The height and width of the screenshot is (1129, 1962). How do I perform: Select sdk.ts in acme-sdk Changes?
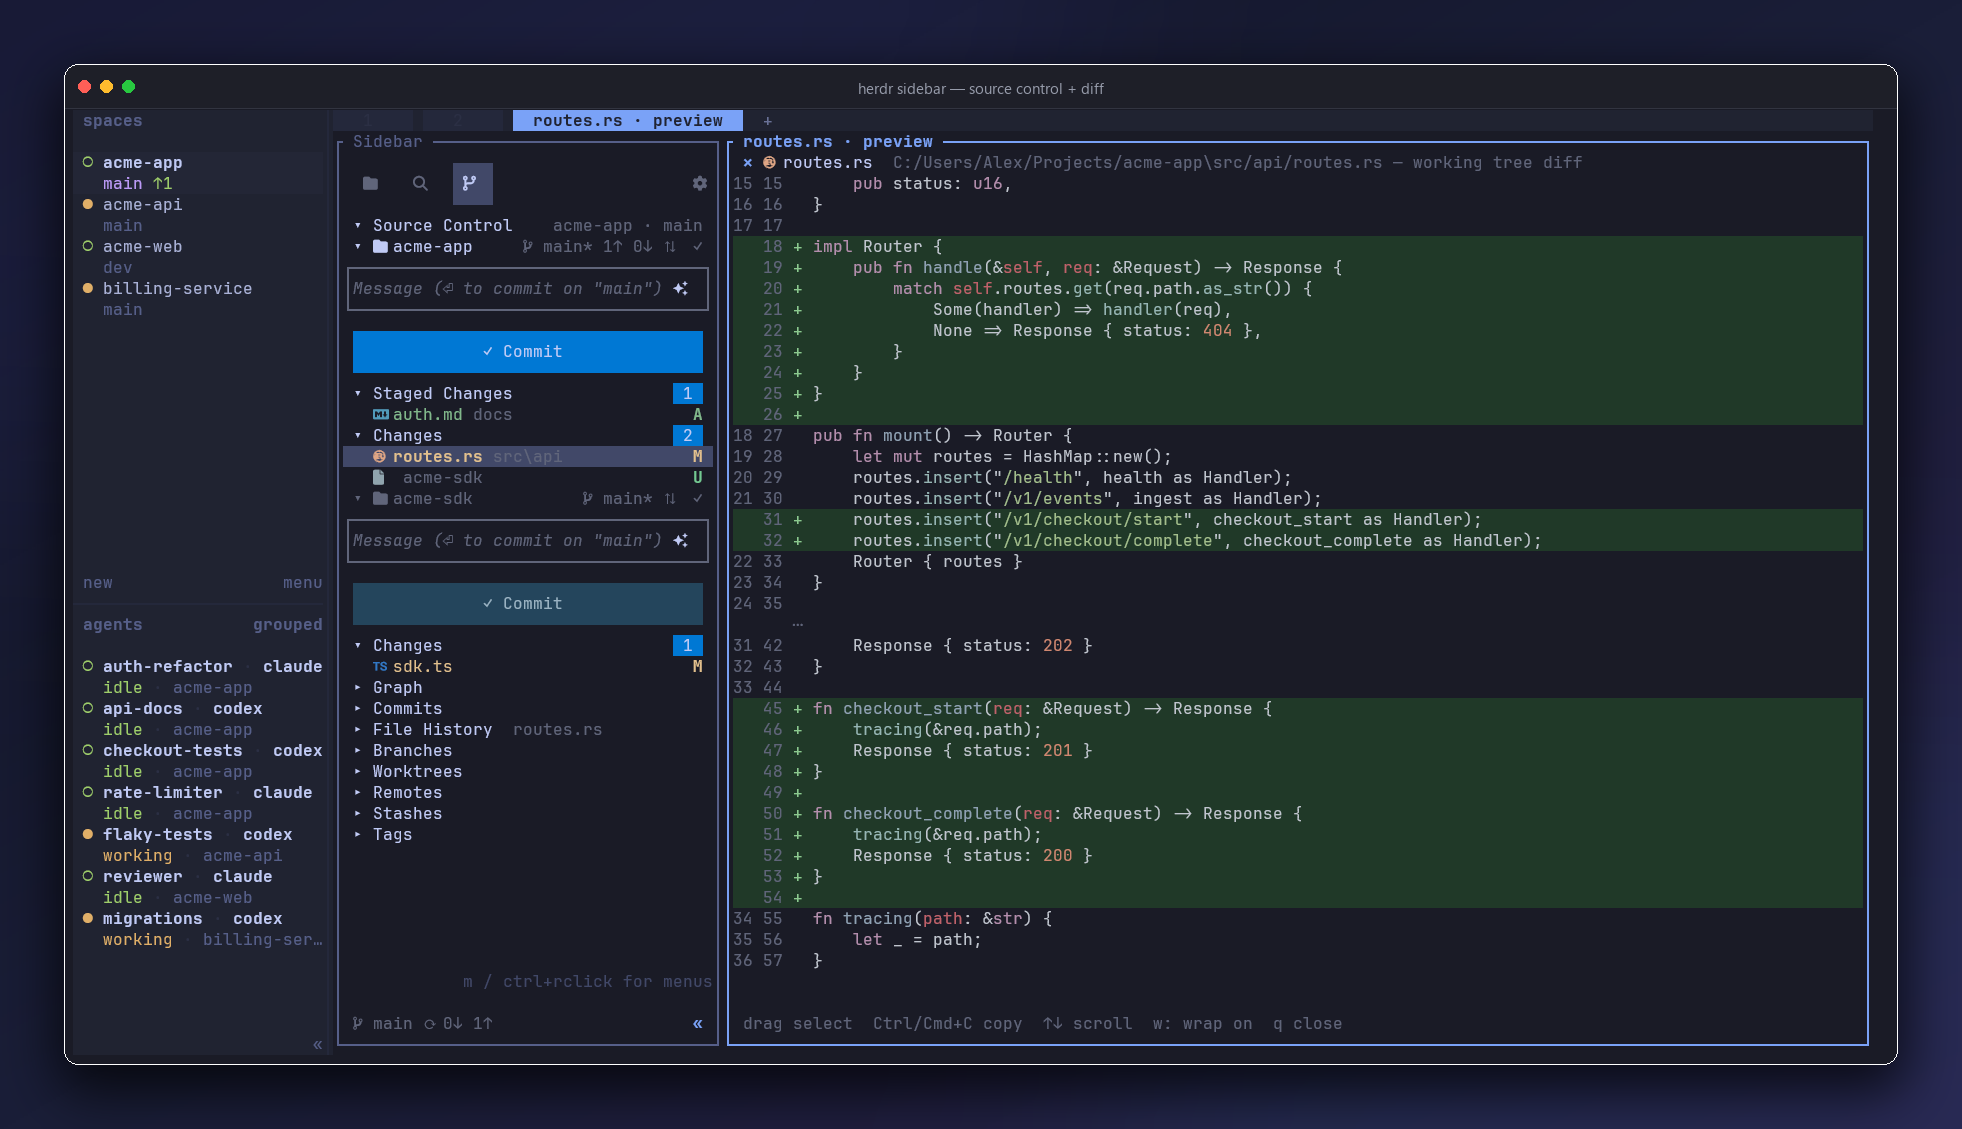pyautogui.click(x=528, y=667)
